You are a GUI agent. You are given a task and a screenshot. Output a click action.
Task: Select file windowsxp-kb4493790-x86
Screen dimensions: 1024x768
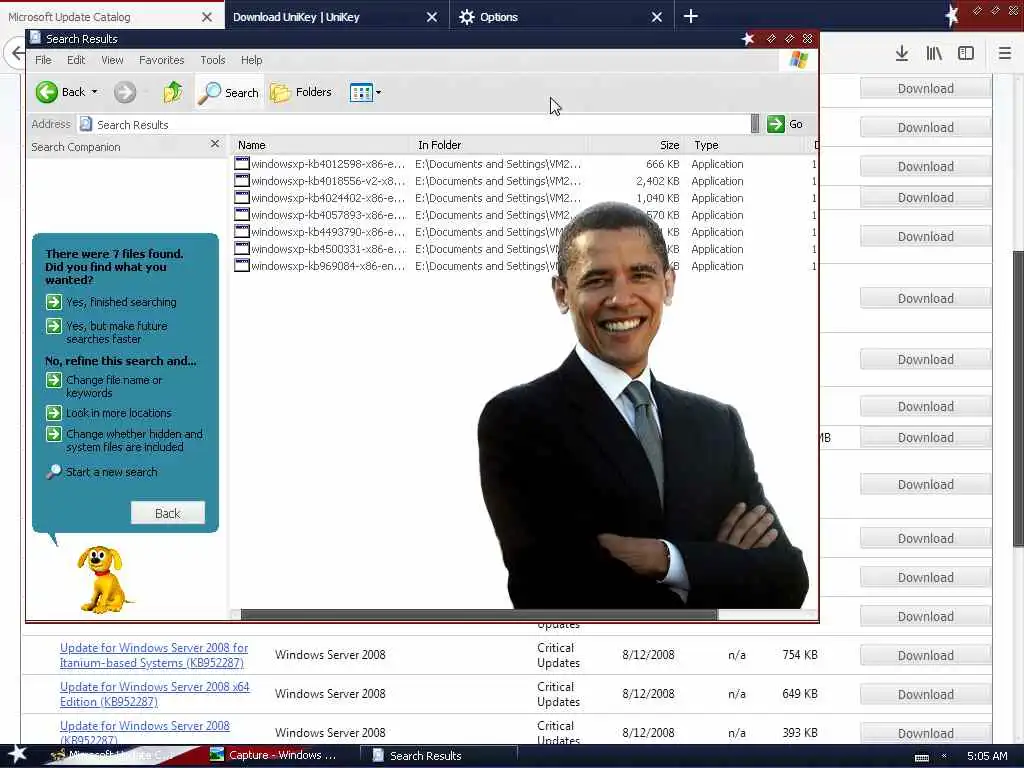(320, 232)
